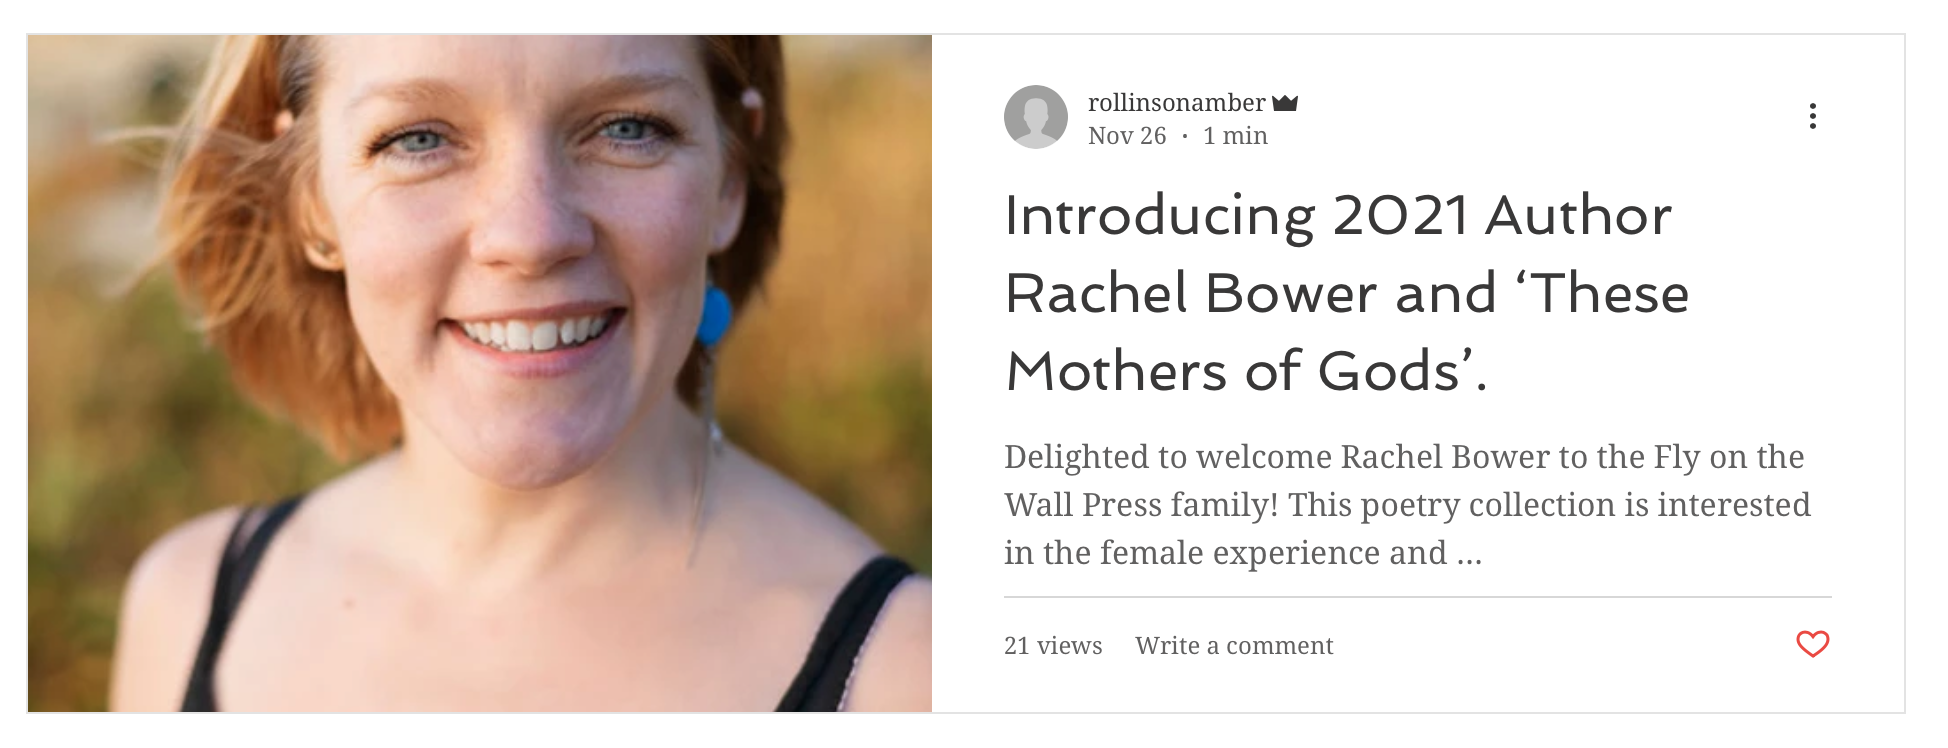Screen dimensions: 1948x748
Task: Open the 'Introducing 2021 Author Rachel Bower' post title
Action: coord(1337,216)
